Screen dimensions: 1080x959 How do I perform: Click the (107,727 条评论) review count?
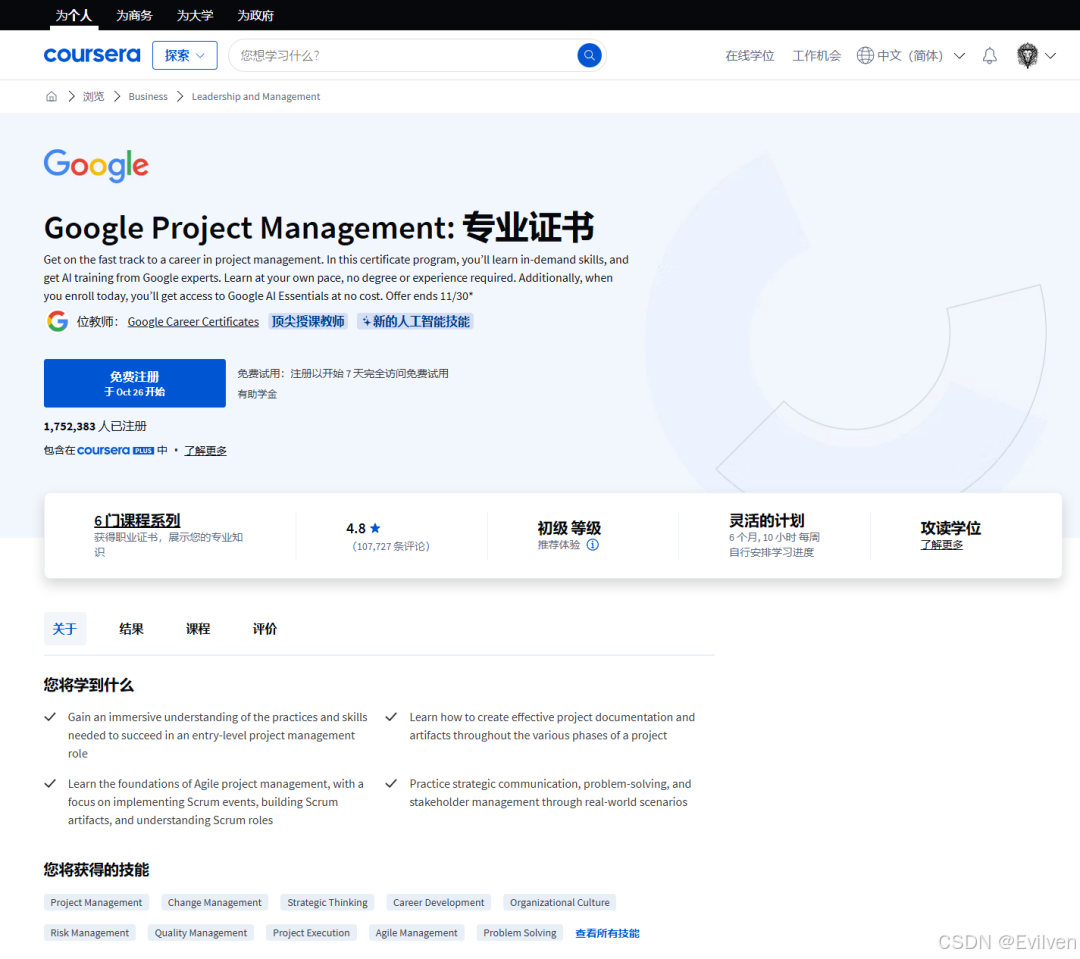point(391,546)
